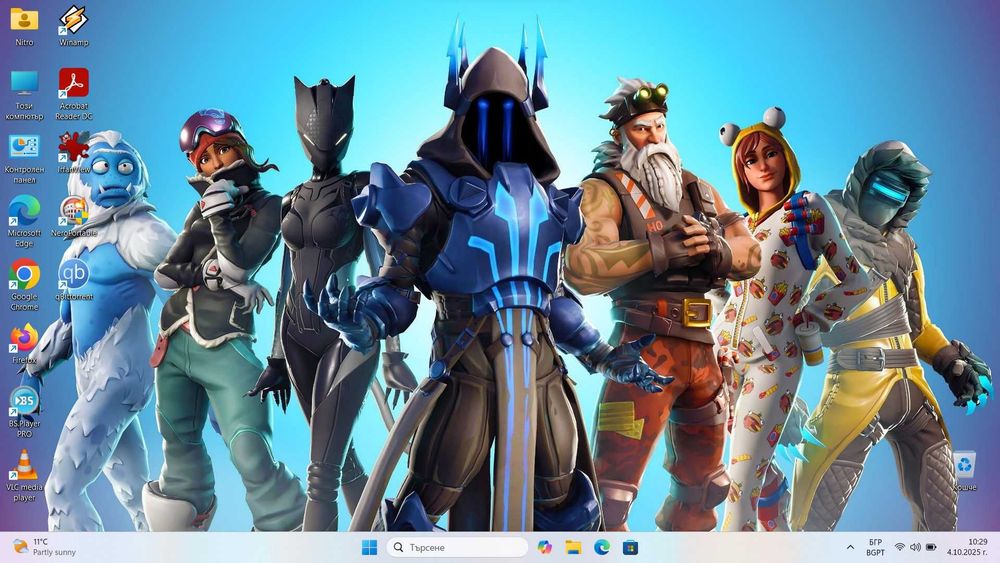Open the Control Panel desktop icon
The image size is (1000, 563).
(x=24, y=158)
